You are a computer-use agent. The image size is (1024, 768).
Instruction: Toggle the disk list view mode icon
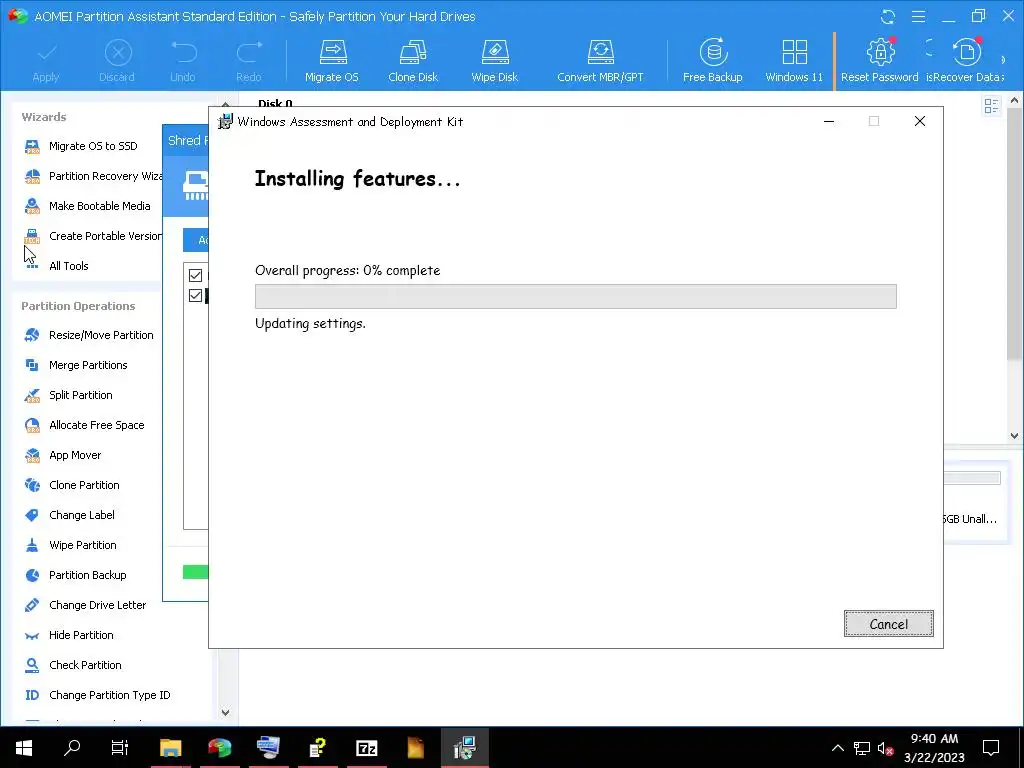pyautogui.click(x=991, y=106)
